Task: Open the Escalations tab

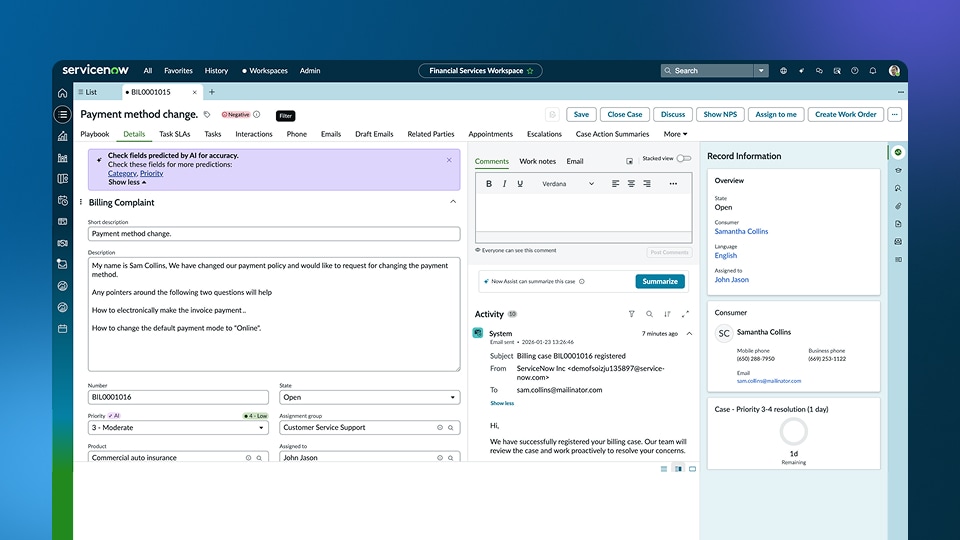Action: coord(544,134)
